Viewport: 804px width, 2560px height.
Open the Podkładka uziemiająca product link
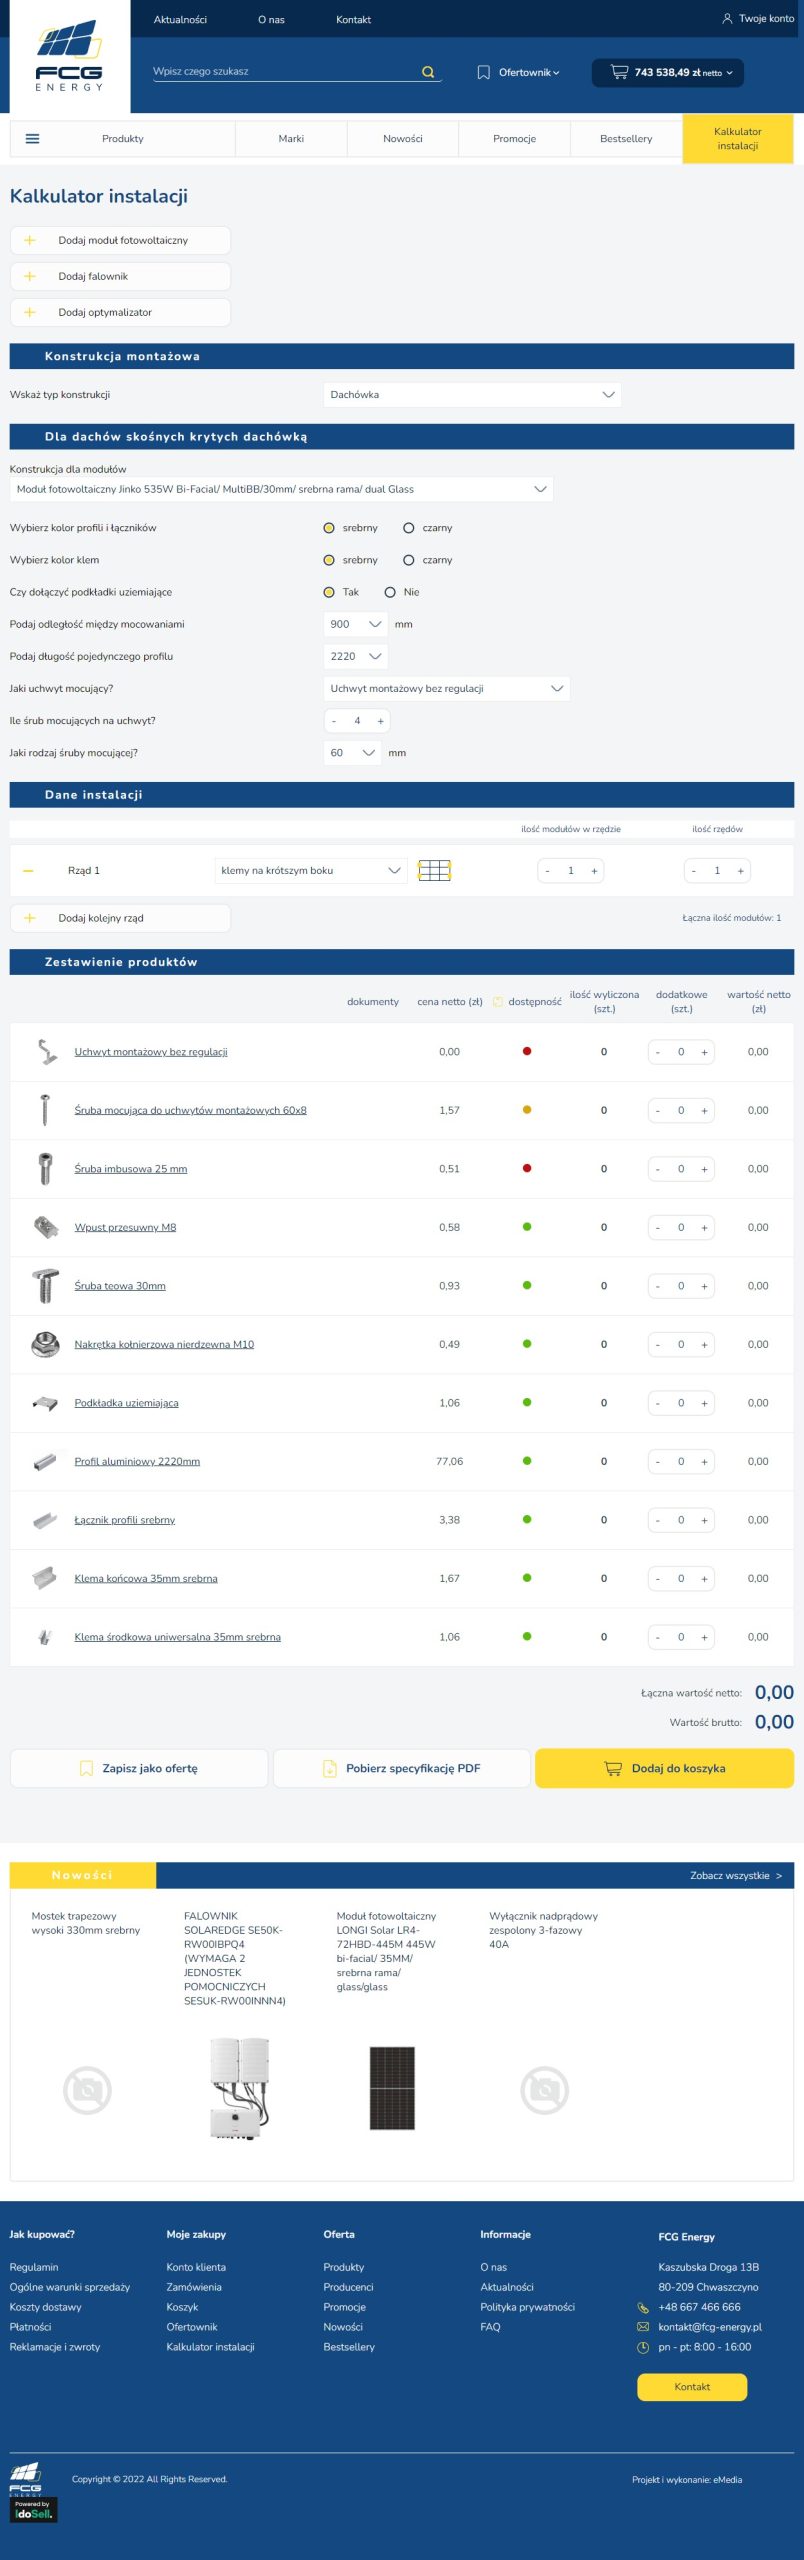(x=126, y=1403)
